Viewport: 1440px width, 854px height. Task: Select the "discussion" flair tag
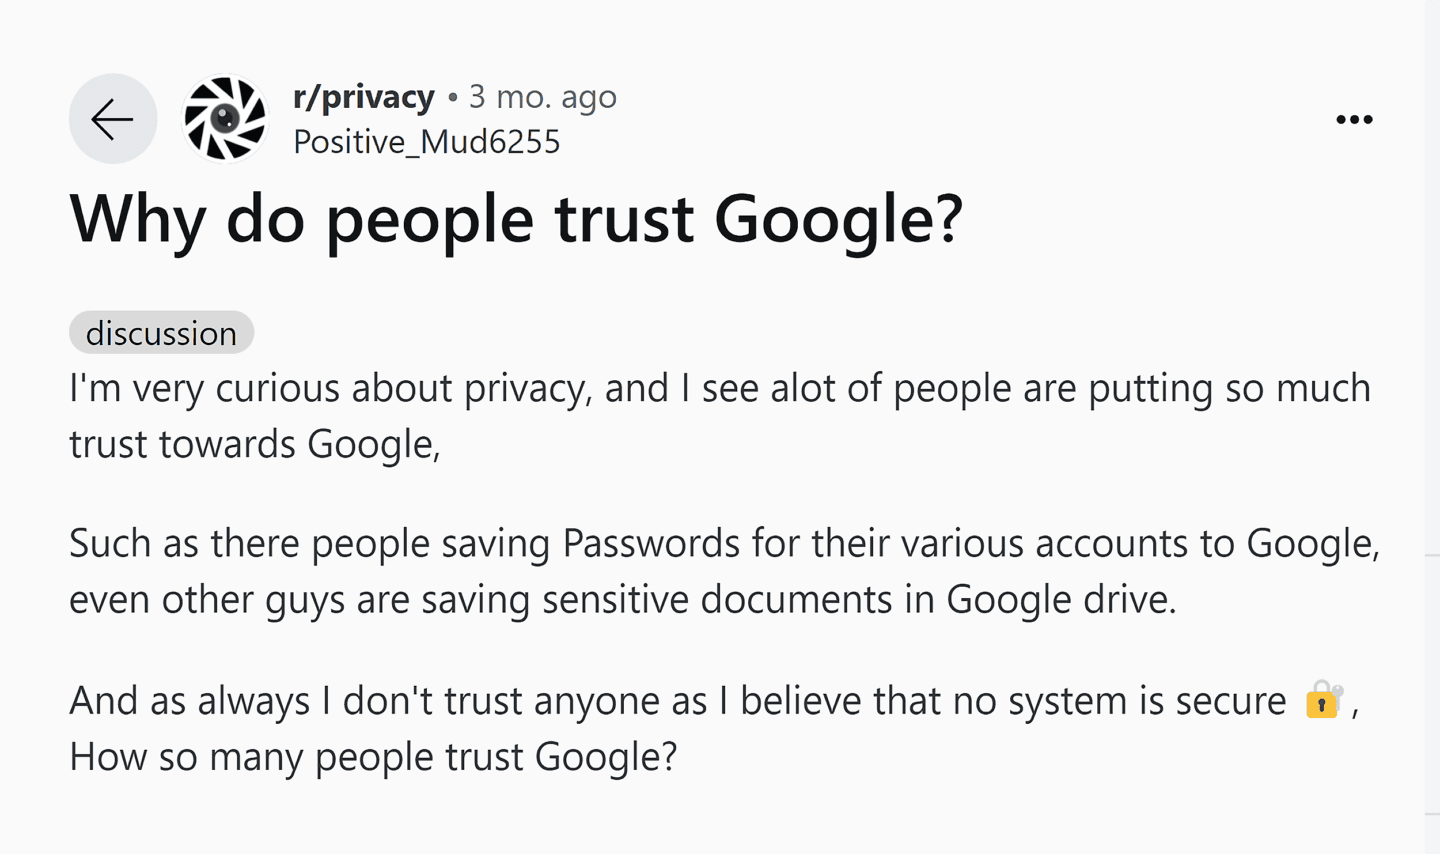(x=161, y=333)
